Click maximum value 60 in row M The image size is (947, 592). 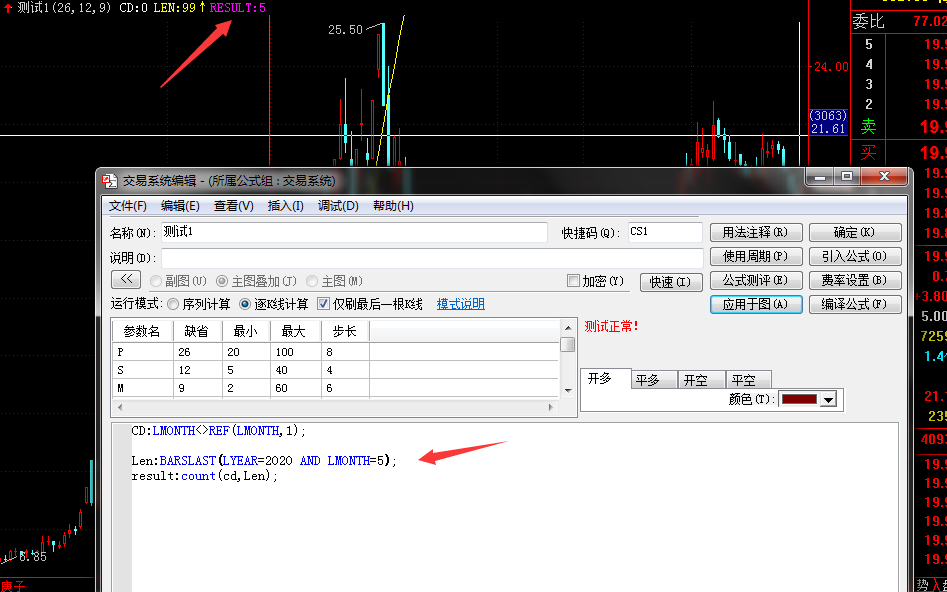tap(296, 388)
